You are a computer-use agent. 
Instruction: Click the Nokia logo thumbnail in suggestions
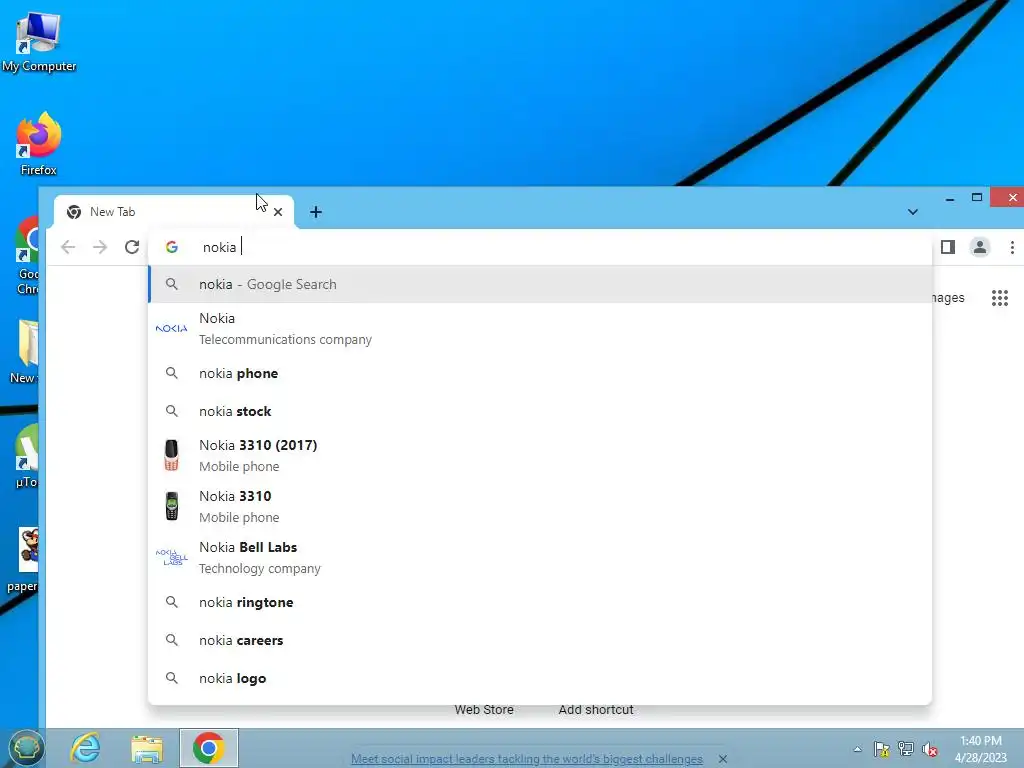tap(172, 328)
